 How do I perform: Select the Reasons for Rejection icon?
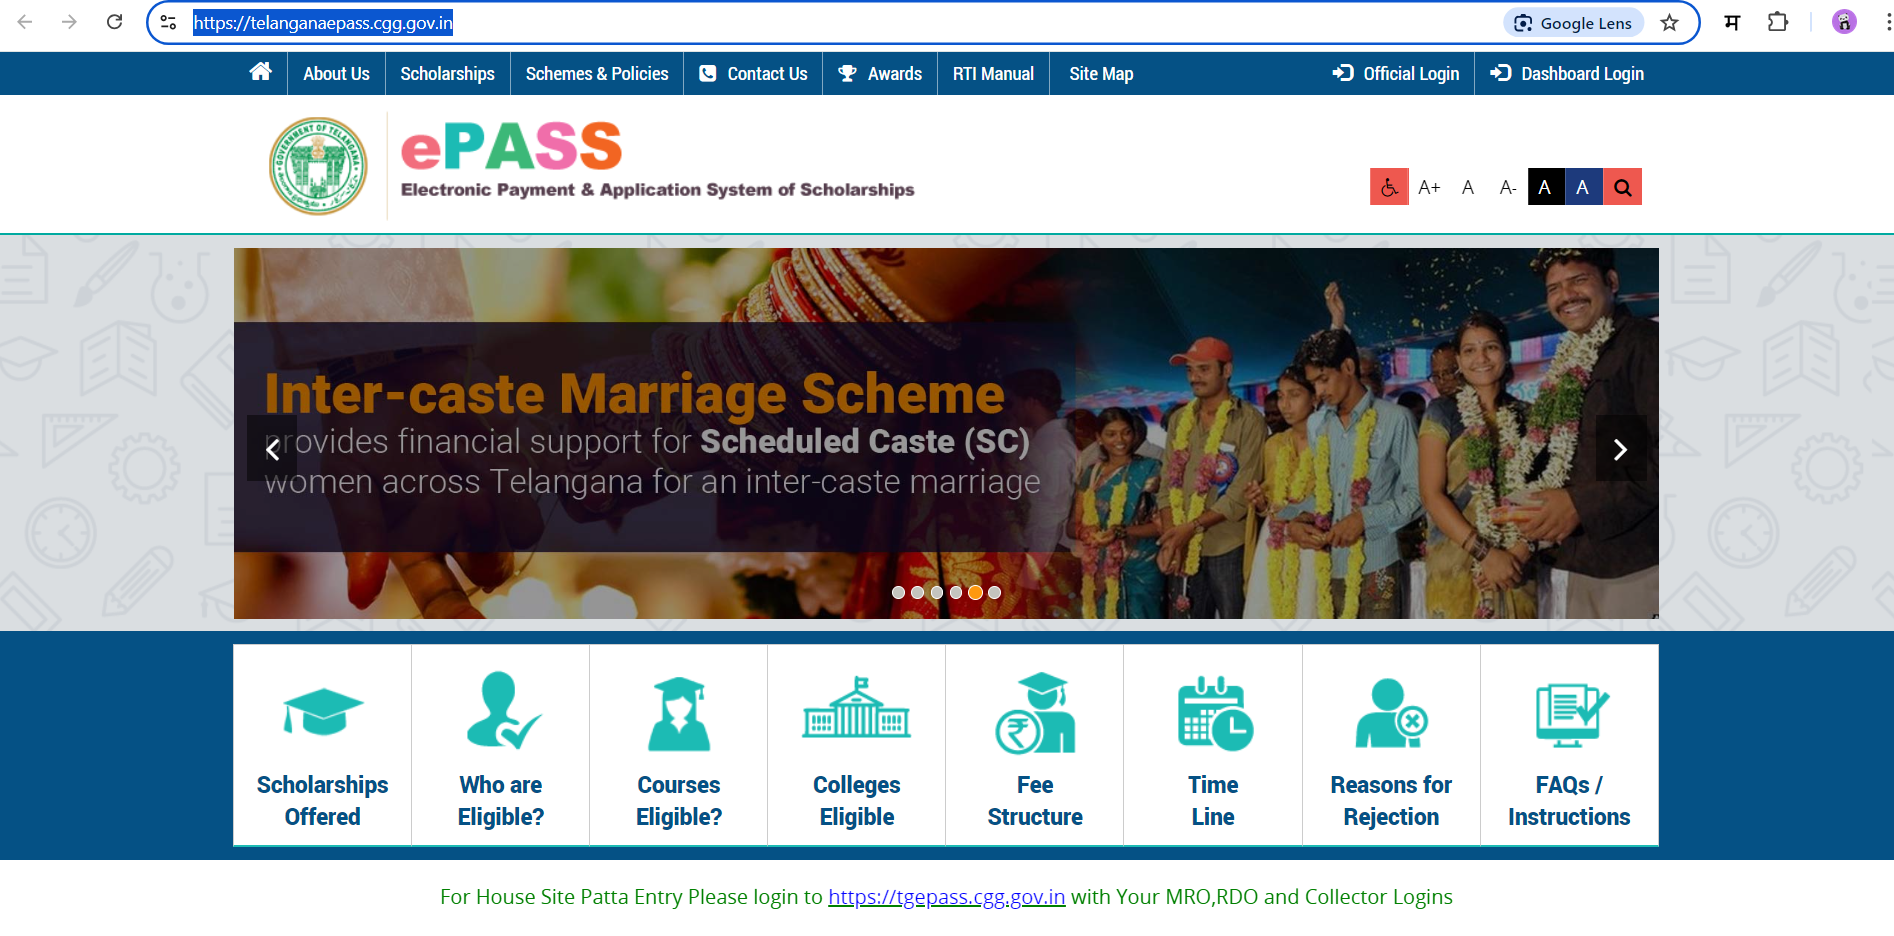click(1390, 712)
